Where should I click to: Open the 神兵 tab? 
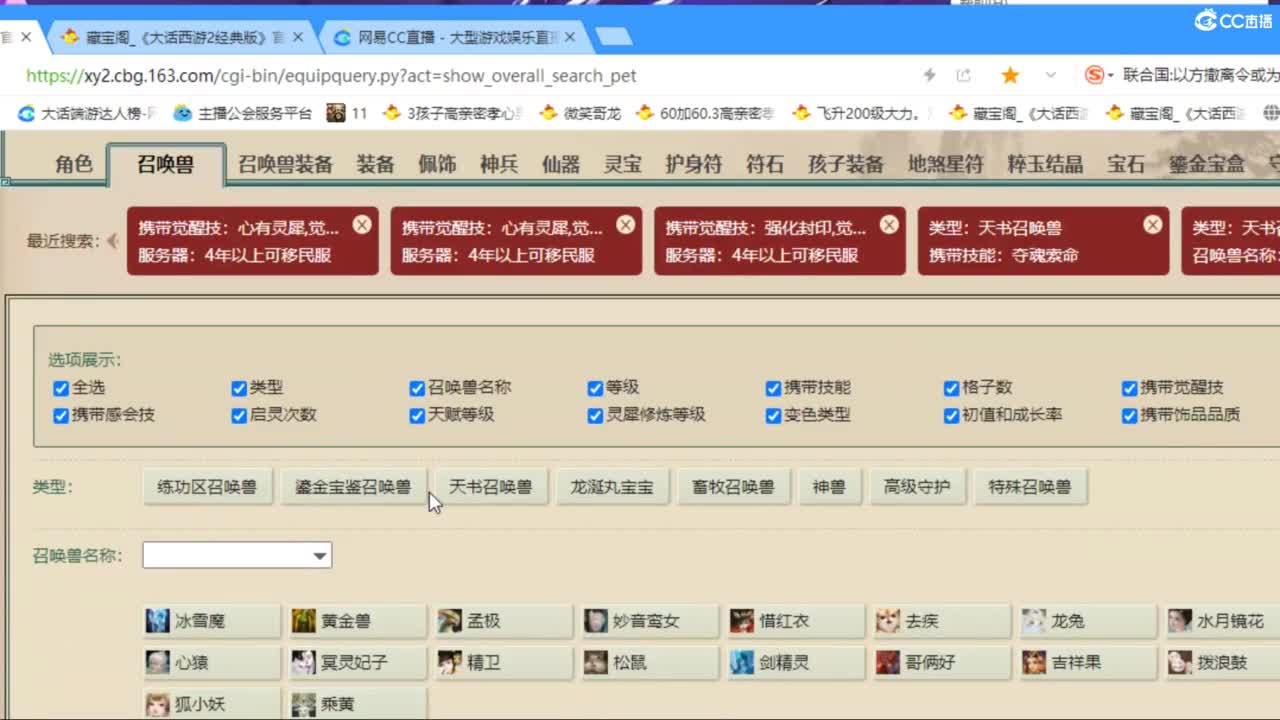pos(499,164)
